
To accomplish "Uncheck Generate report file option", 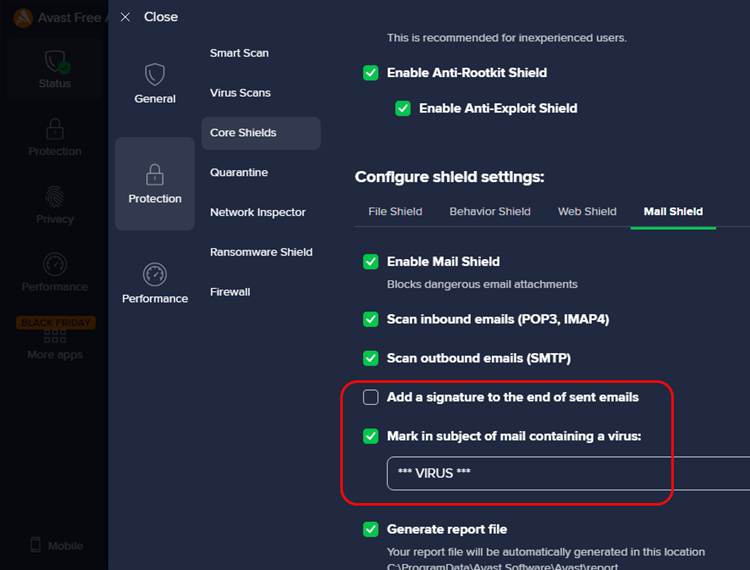I will pyautogui.click(x=371, y=529).
